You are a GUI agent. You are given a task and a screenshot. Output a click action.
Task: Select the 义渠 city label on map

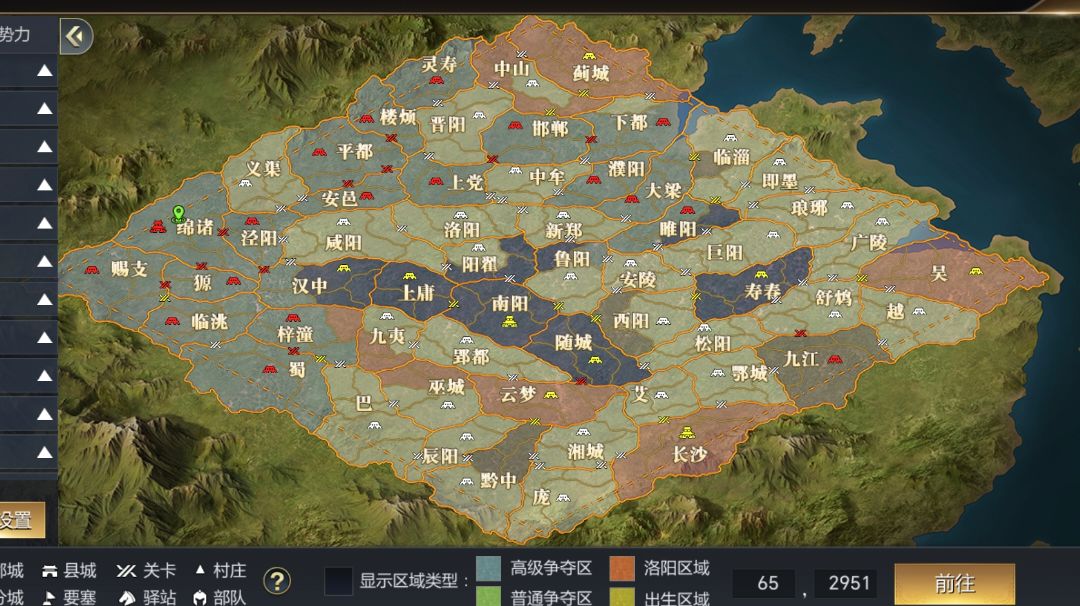click(263, 169)
